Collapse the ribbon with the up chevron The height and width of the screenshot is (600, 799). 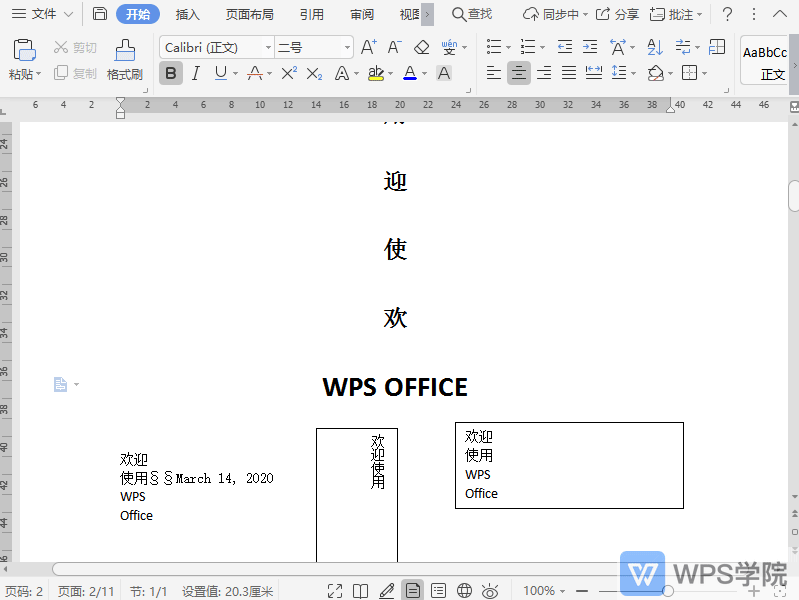[x=780, y=14]
